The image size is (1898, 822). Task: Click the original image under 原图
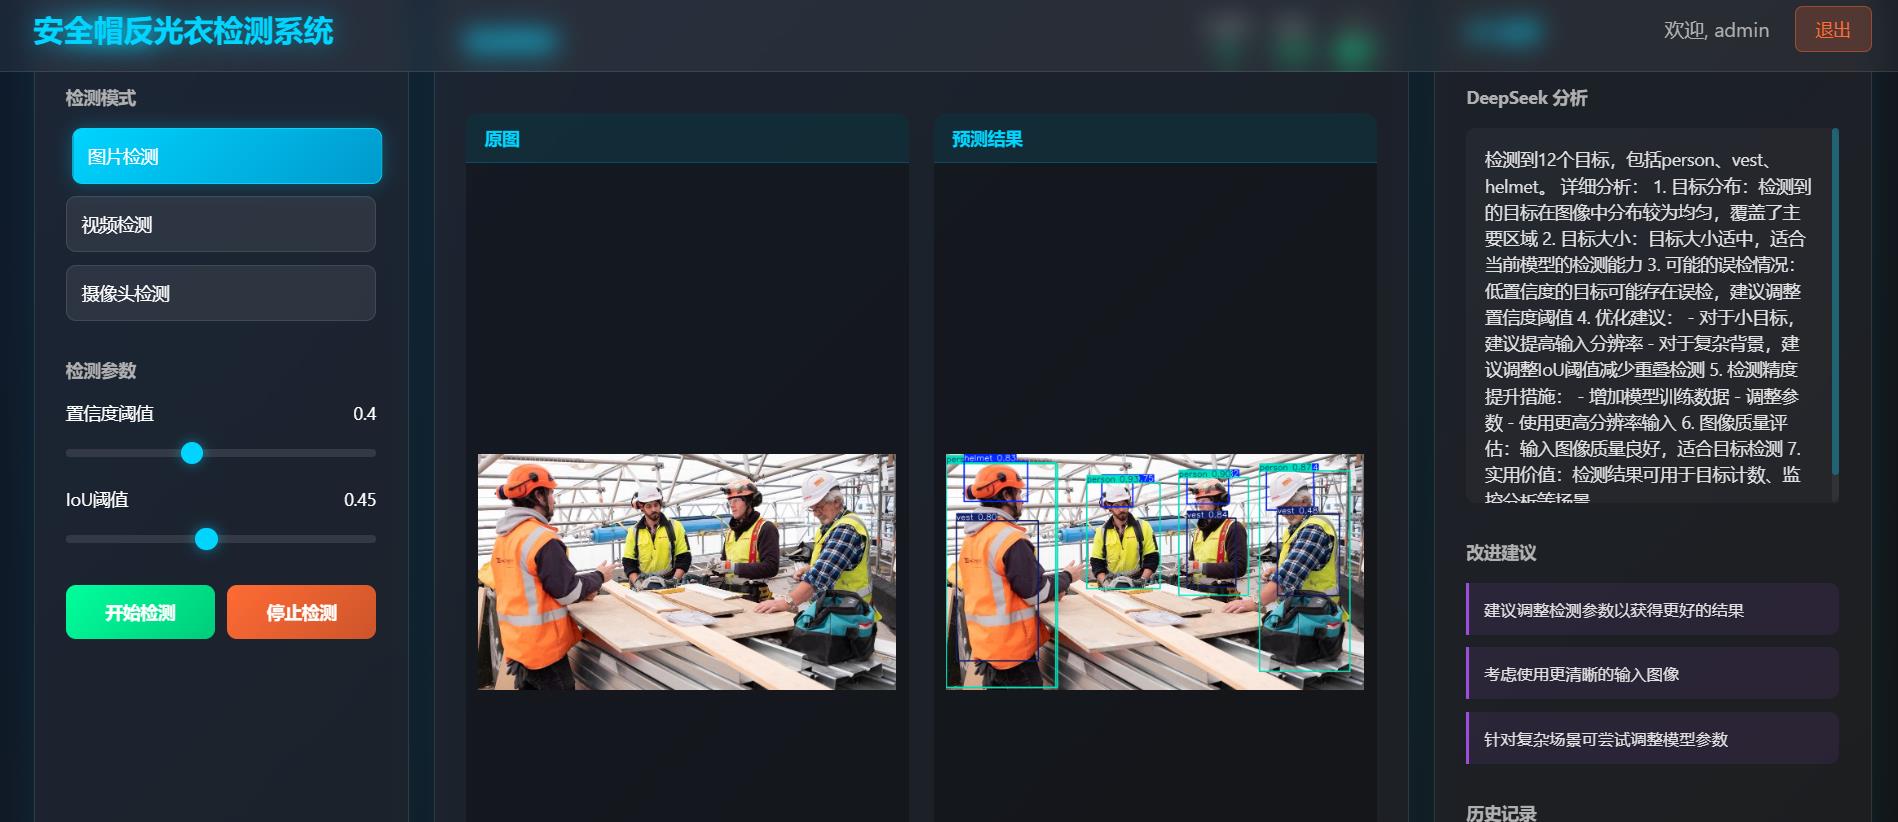click(687, 572)
